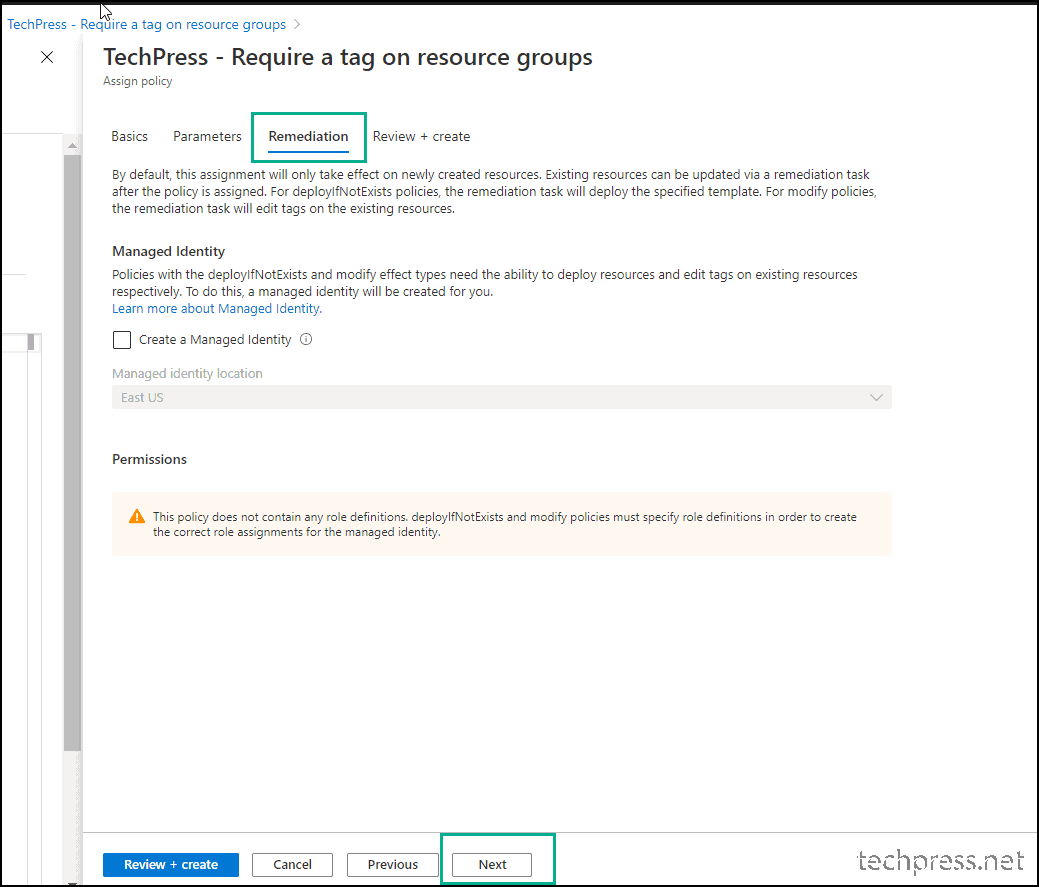The width and height of the screenshot is (1039, 887).
Task: Click the blue Review + create button
Action: 171,864
